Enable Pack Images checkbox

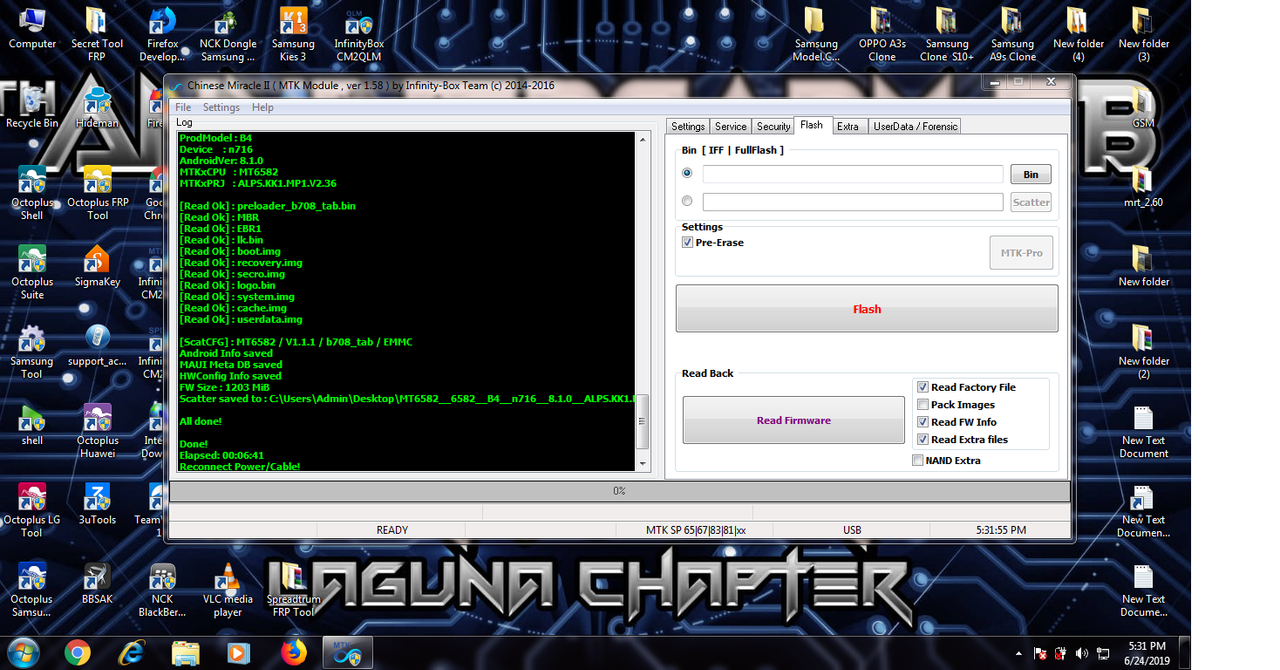[923, 404]
